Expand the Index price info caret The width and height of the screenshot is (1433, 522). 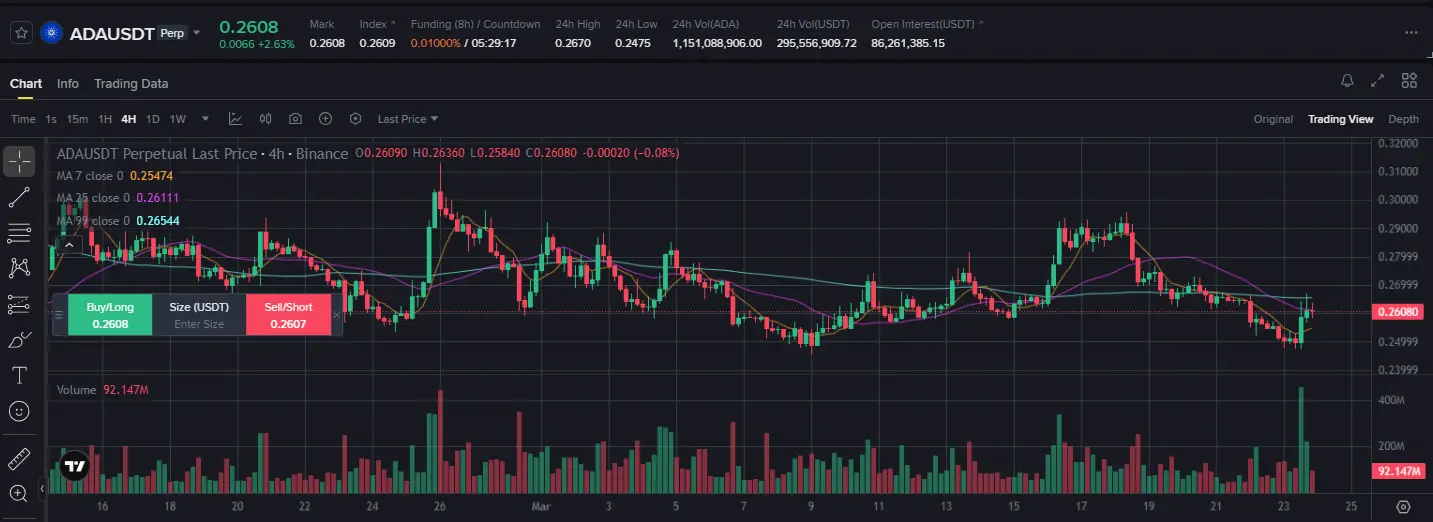click(x=392, y=24)
